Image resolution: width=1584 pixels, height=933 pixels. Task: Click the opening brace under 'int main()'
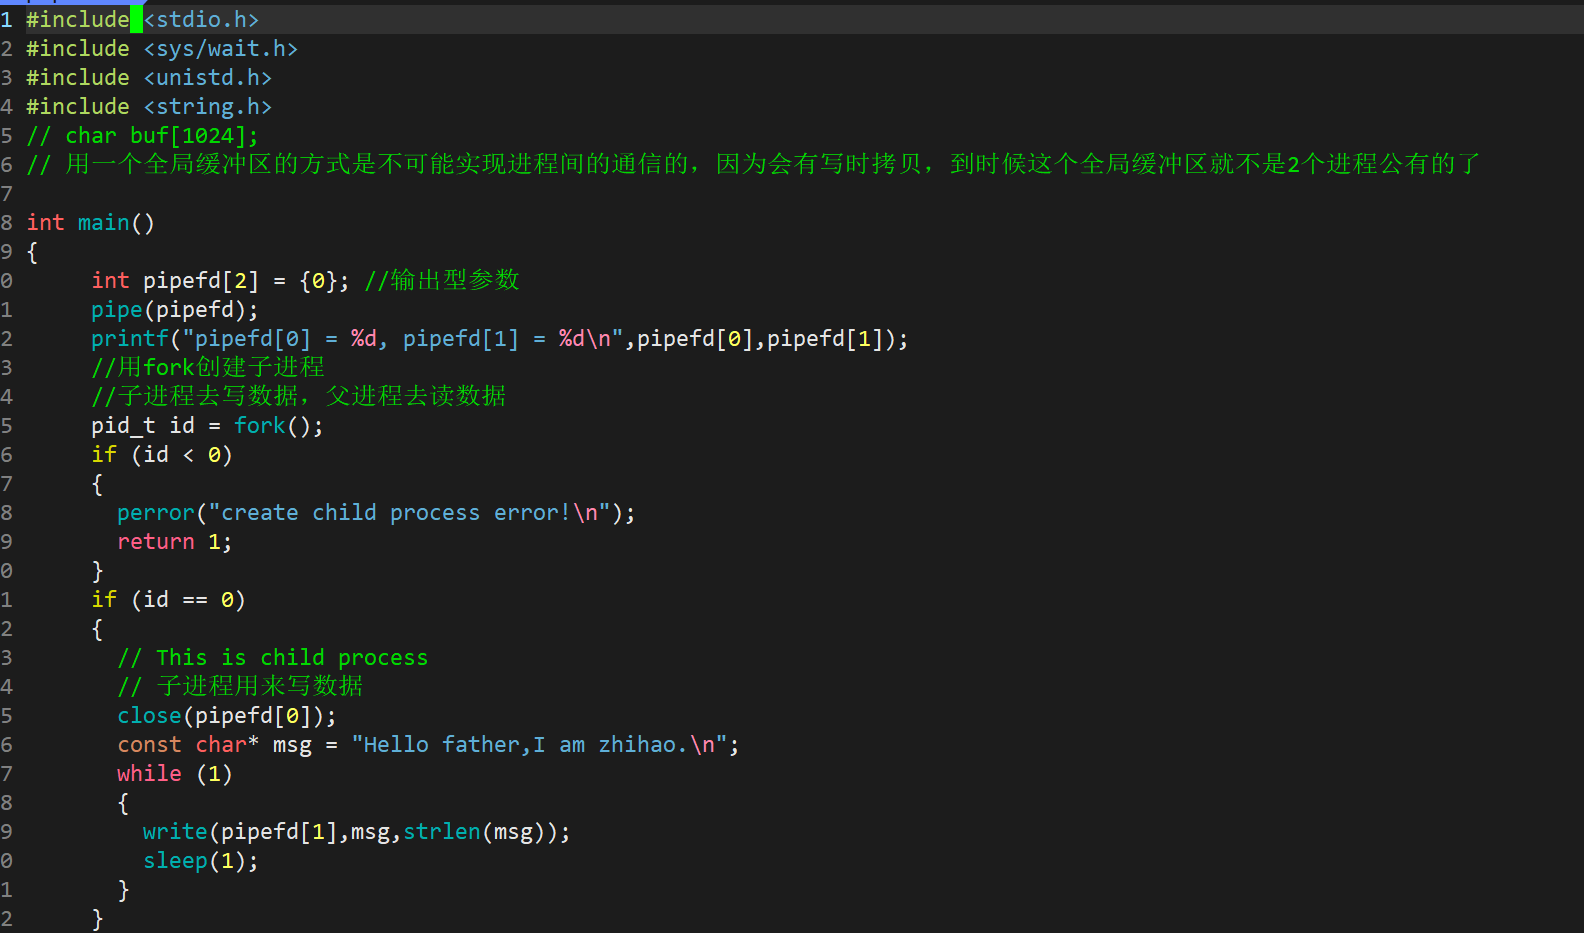pos(32,252)
